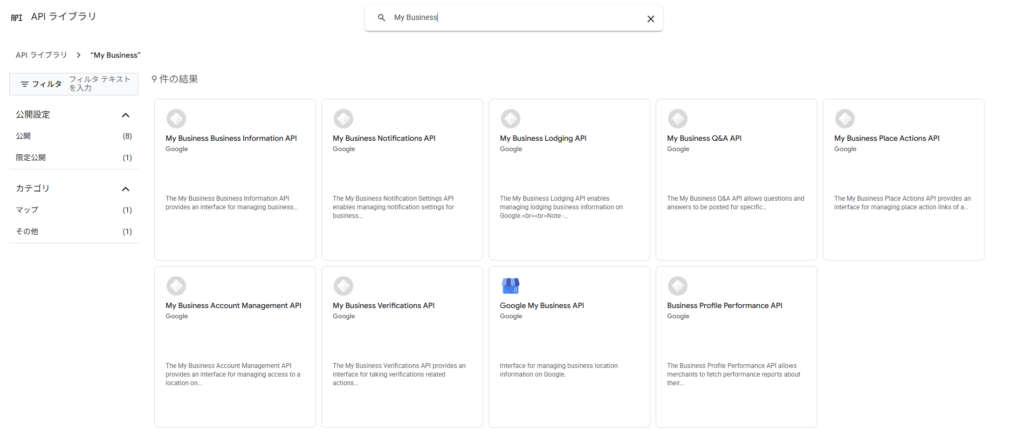Click the My Business Q&A API icon
The width and height of the screenshot is (1024, 437).
coord(677,118)
